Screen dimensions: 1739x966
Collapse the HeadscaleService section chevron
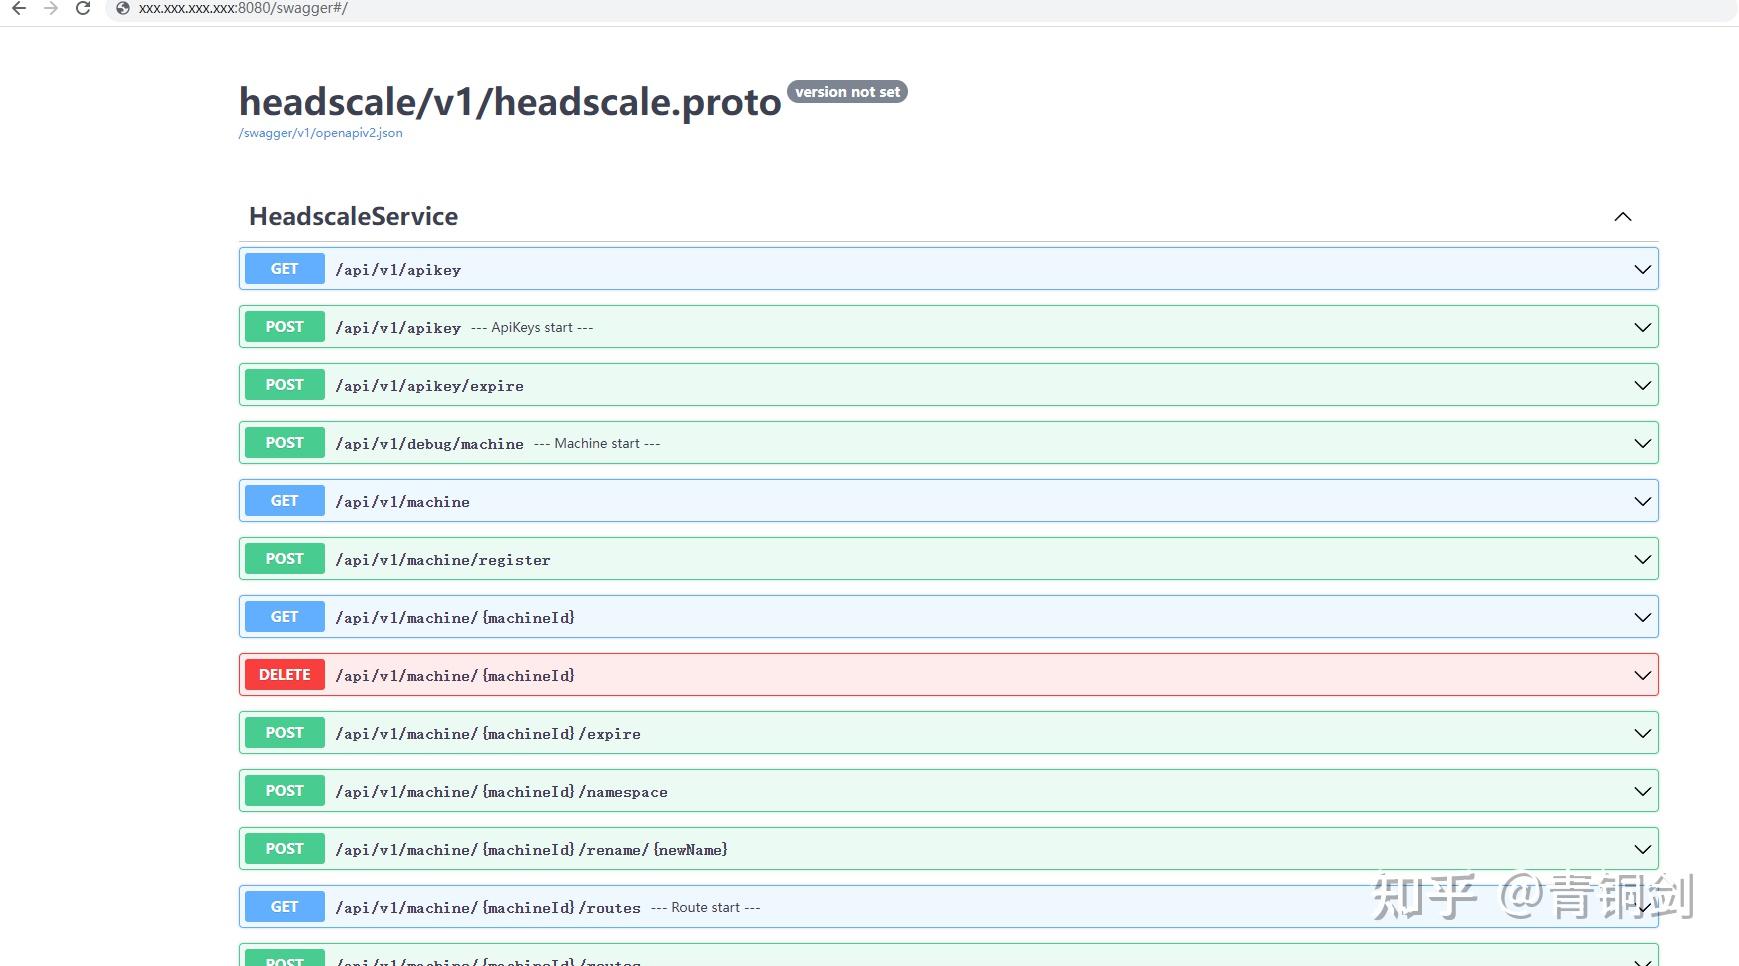click(x=1623, y=217)
